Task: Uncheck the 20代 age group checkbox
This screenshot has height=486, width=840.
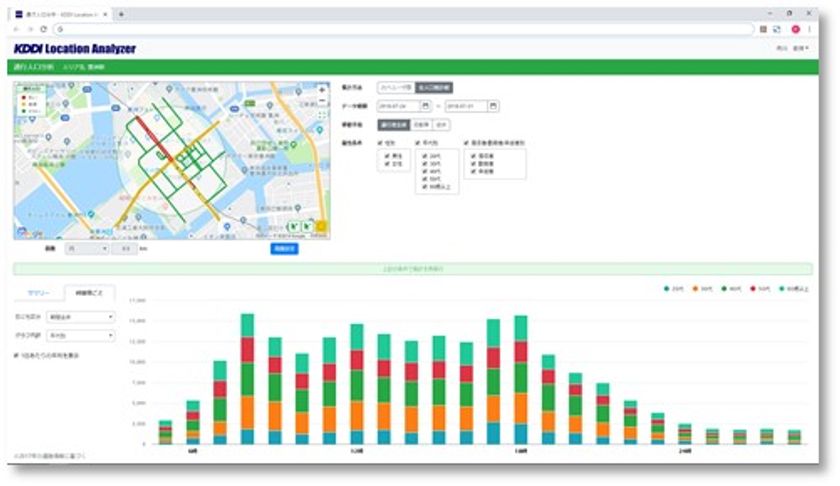Action: point(425,156)
